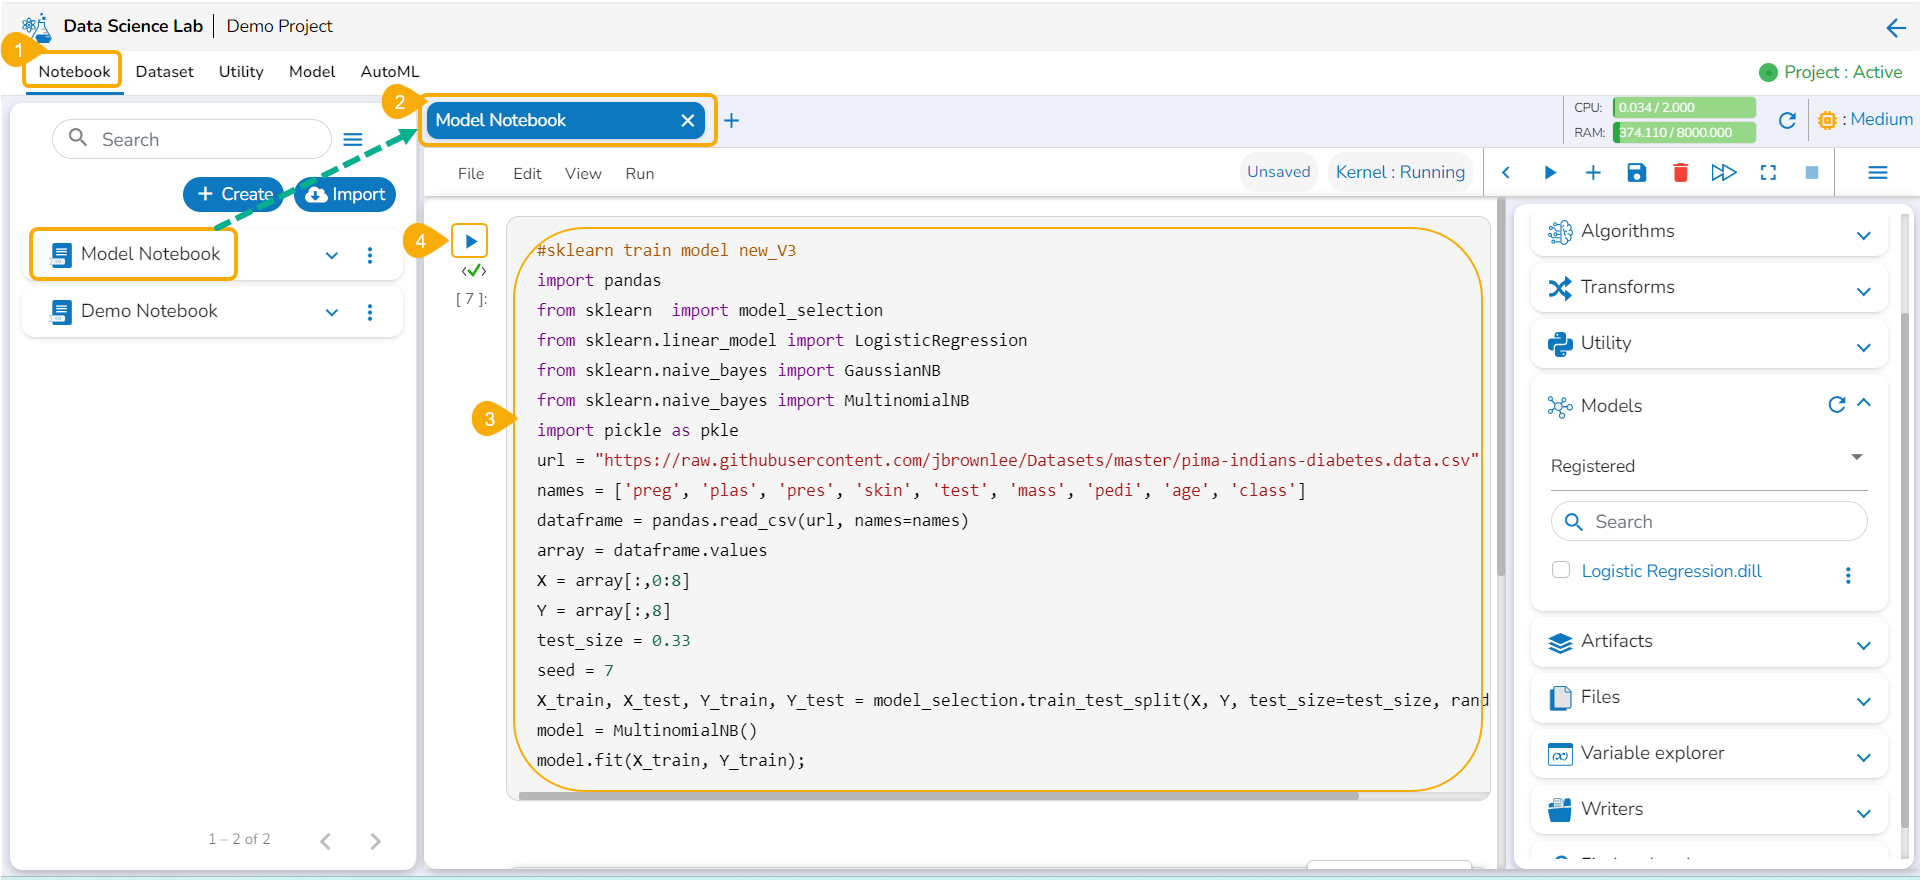Check the Logistic Regression.dill checkbox
This screenshot has width=1920, height=880.
pos(1560,570)
